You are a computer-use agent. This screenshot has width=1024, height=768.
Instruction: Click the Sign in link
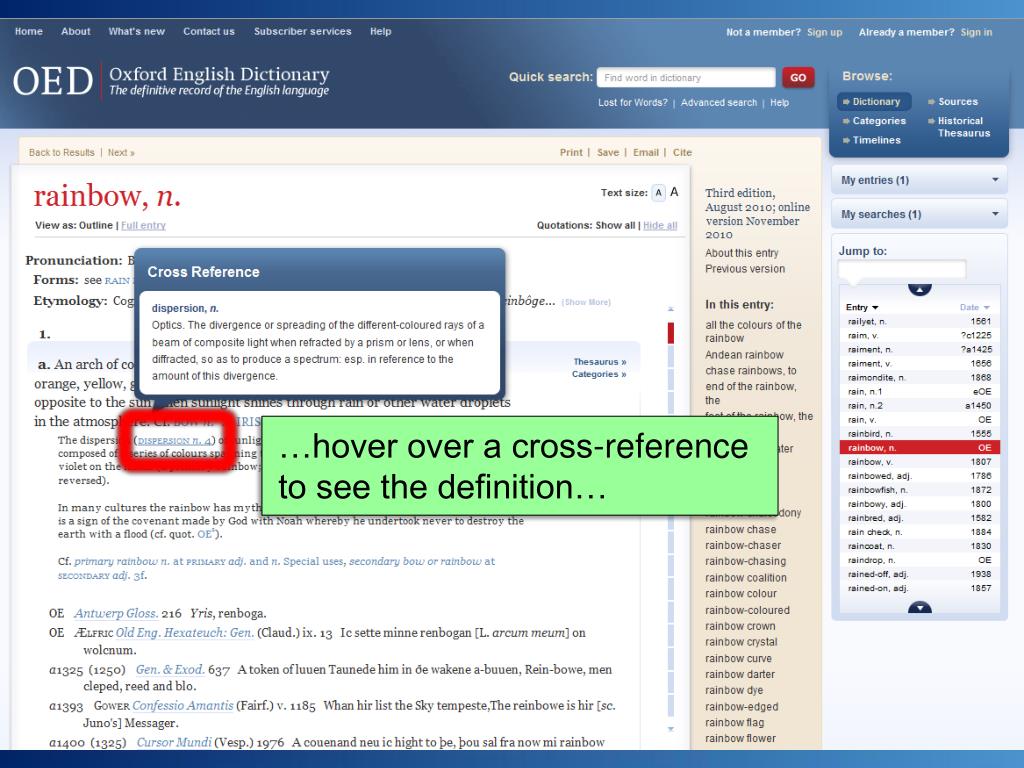coord(976,32)
